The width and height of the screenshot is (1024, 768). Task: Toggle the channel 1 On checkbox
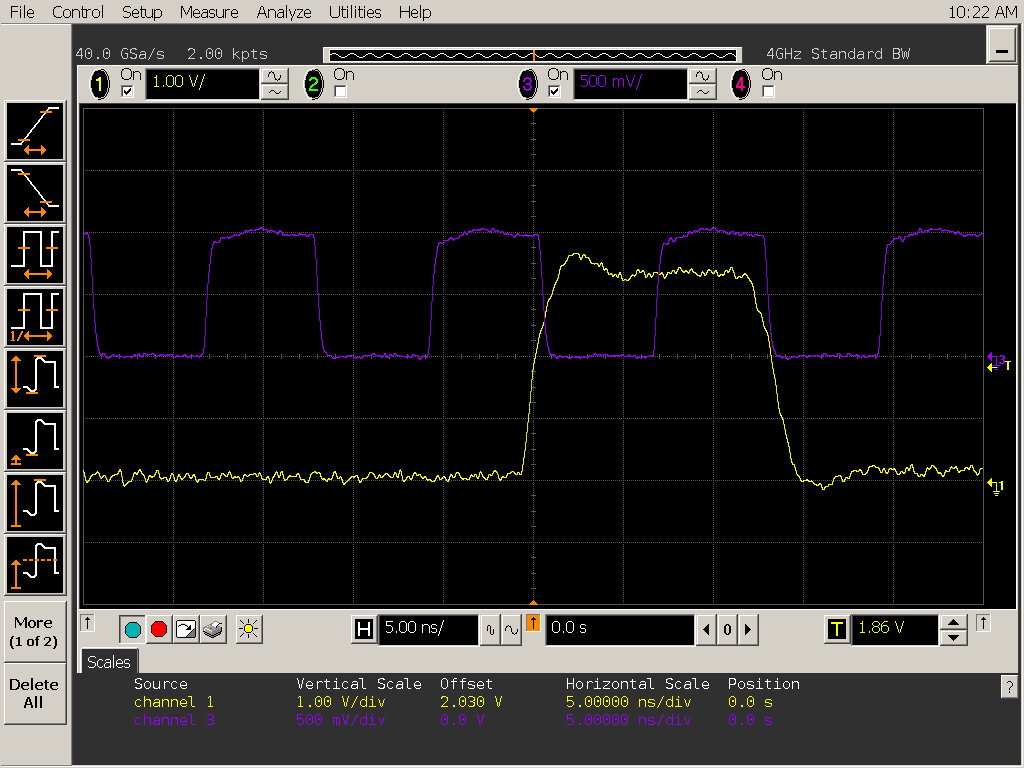coord(127,92)
